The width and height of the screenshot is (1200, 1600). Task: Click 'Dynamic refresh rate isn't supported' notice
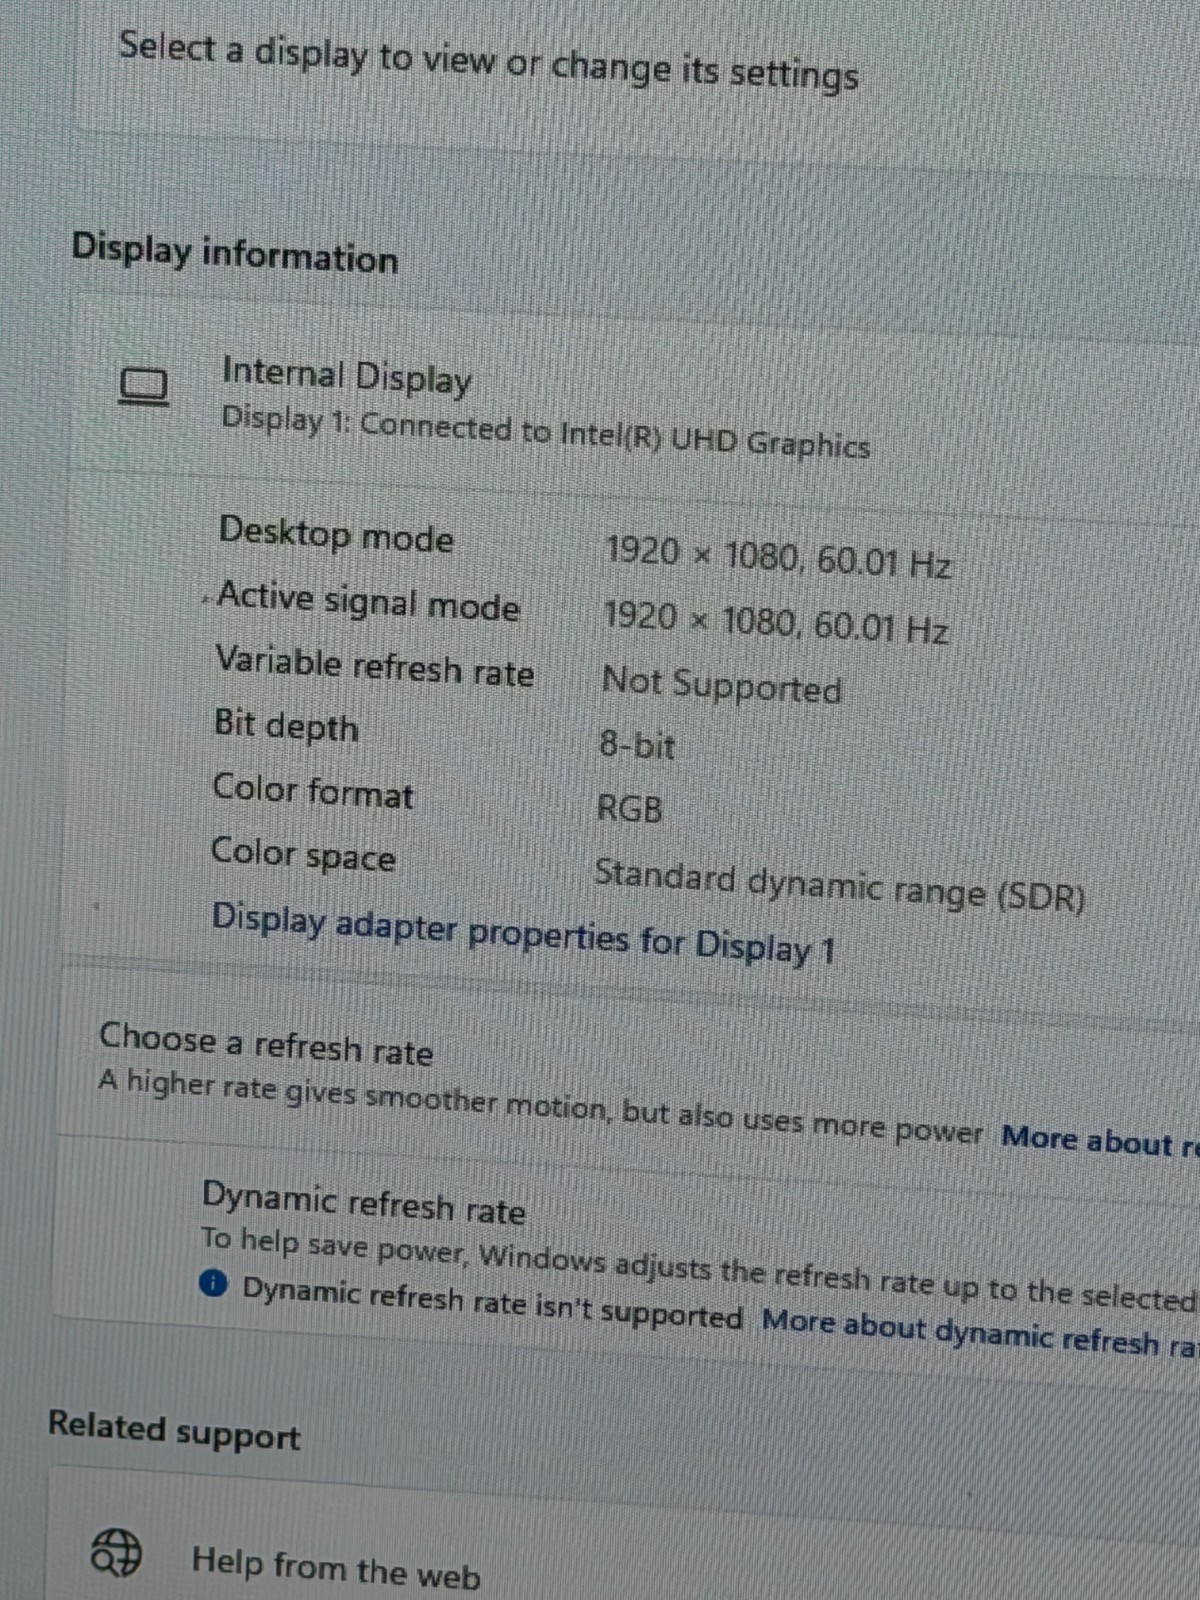pyautogui.click(x=492, y=1303)
